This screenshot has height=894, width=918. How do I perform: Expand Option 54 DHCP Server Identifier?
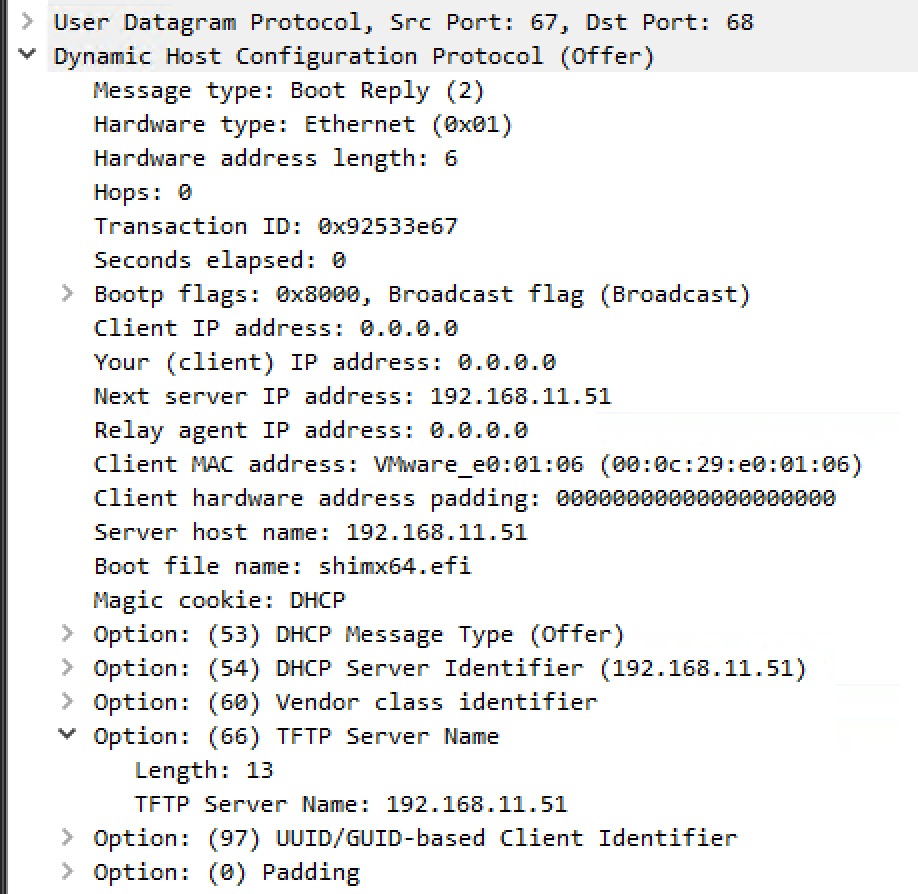pos(67,668)
